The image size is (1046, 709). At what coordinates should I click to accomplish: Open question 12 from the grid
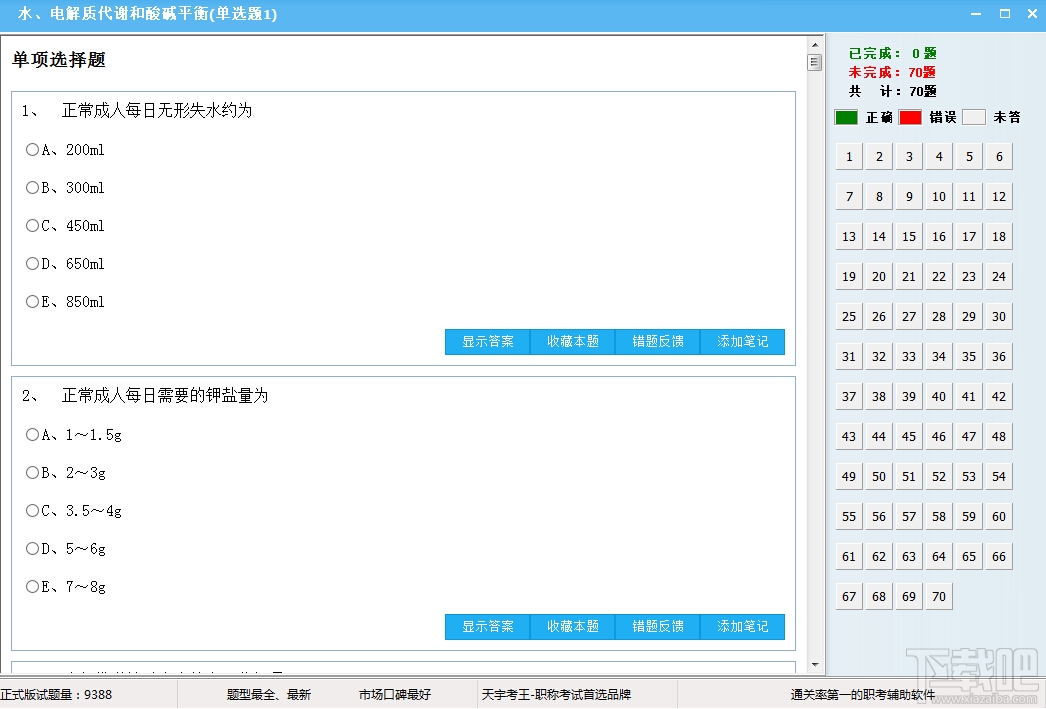tap(999, 197)
